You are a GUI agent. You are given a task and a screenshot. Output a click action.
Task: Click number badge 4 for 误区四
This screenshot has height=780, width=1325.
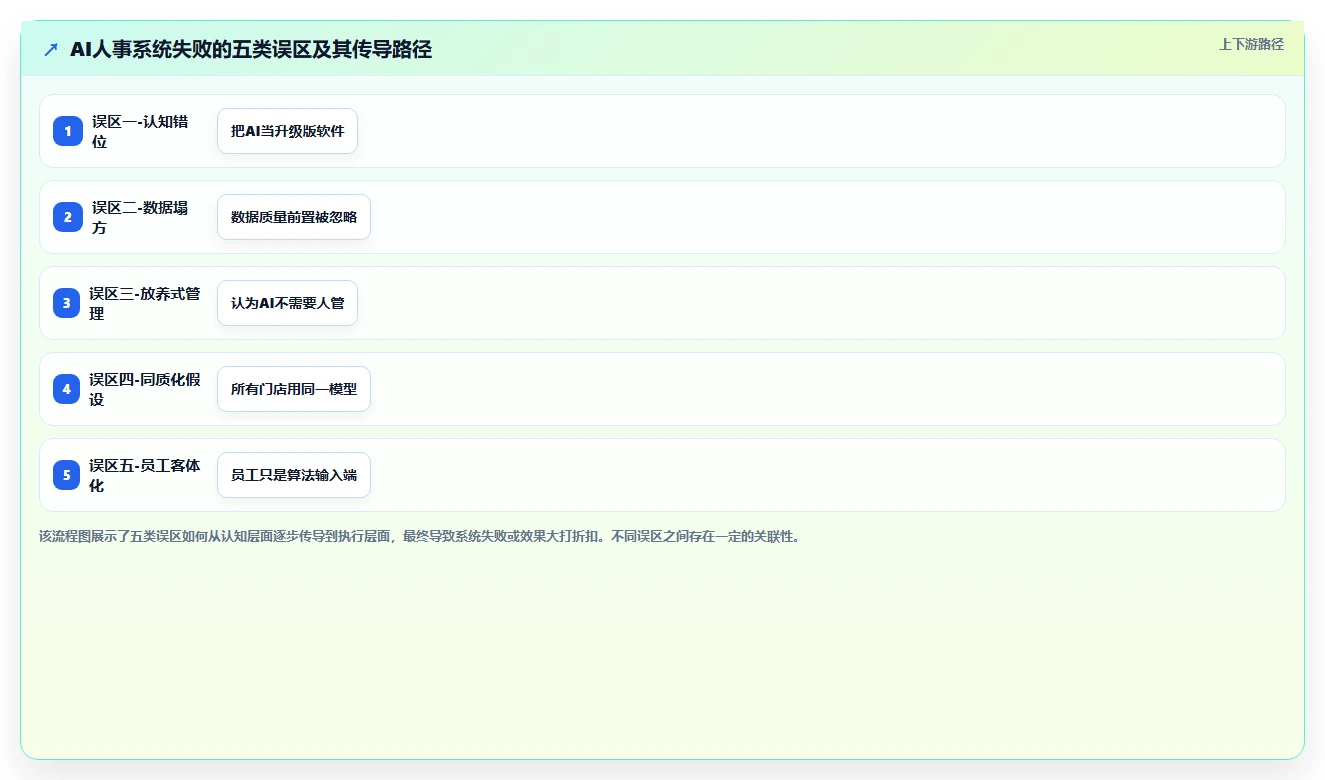pos(67,389)
